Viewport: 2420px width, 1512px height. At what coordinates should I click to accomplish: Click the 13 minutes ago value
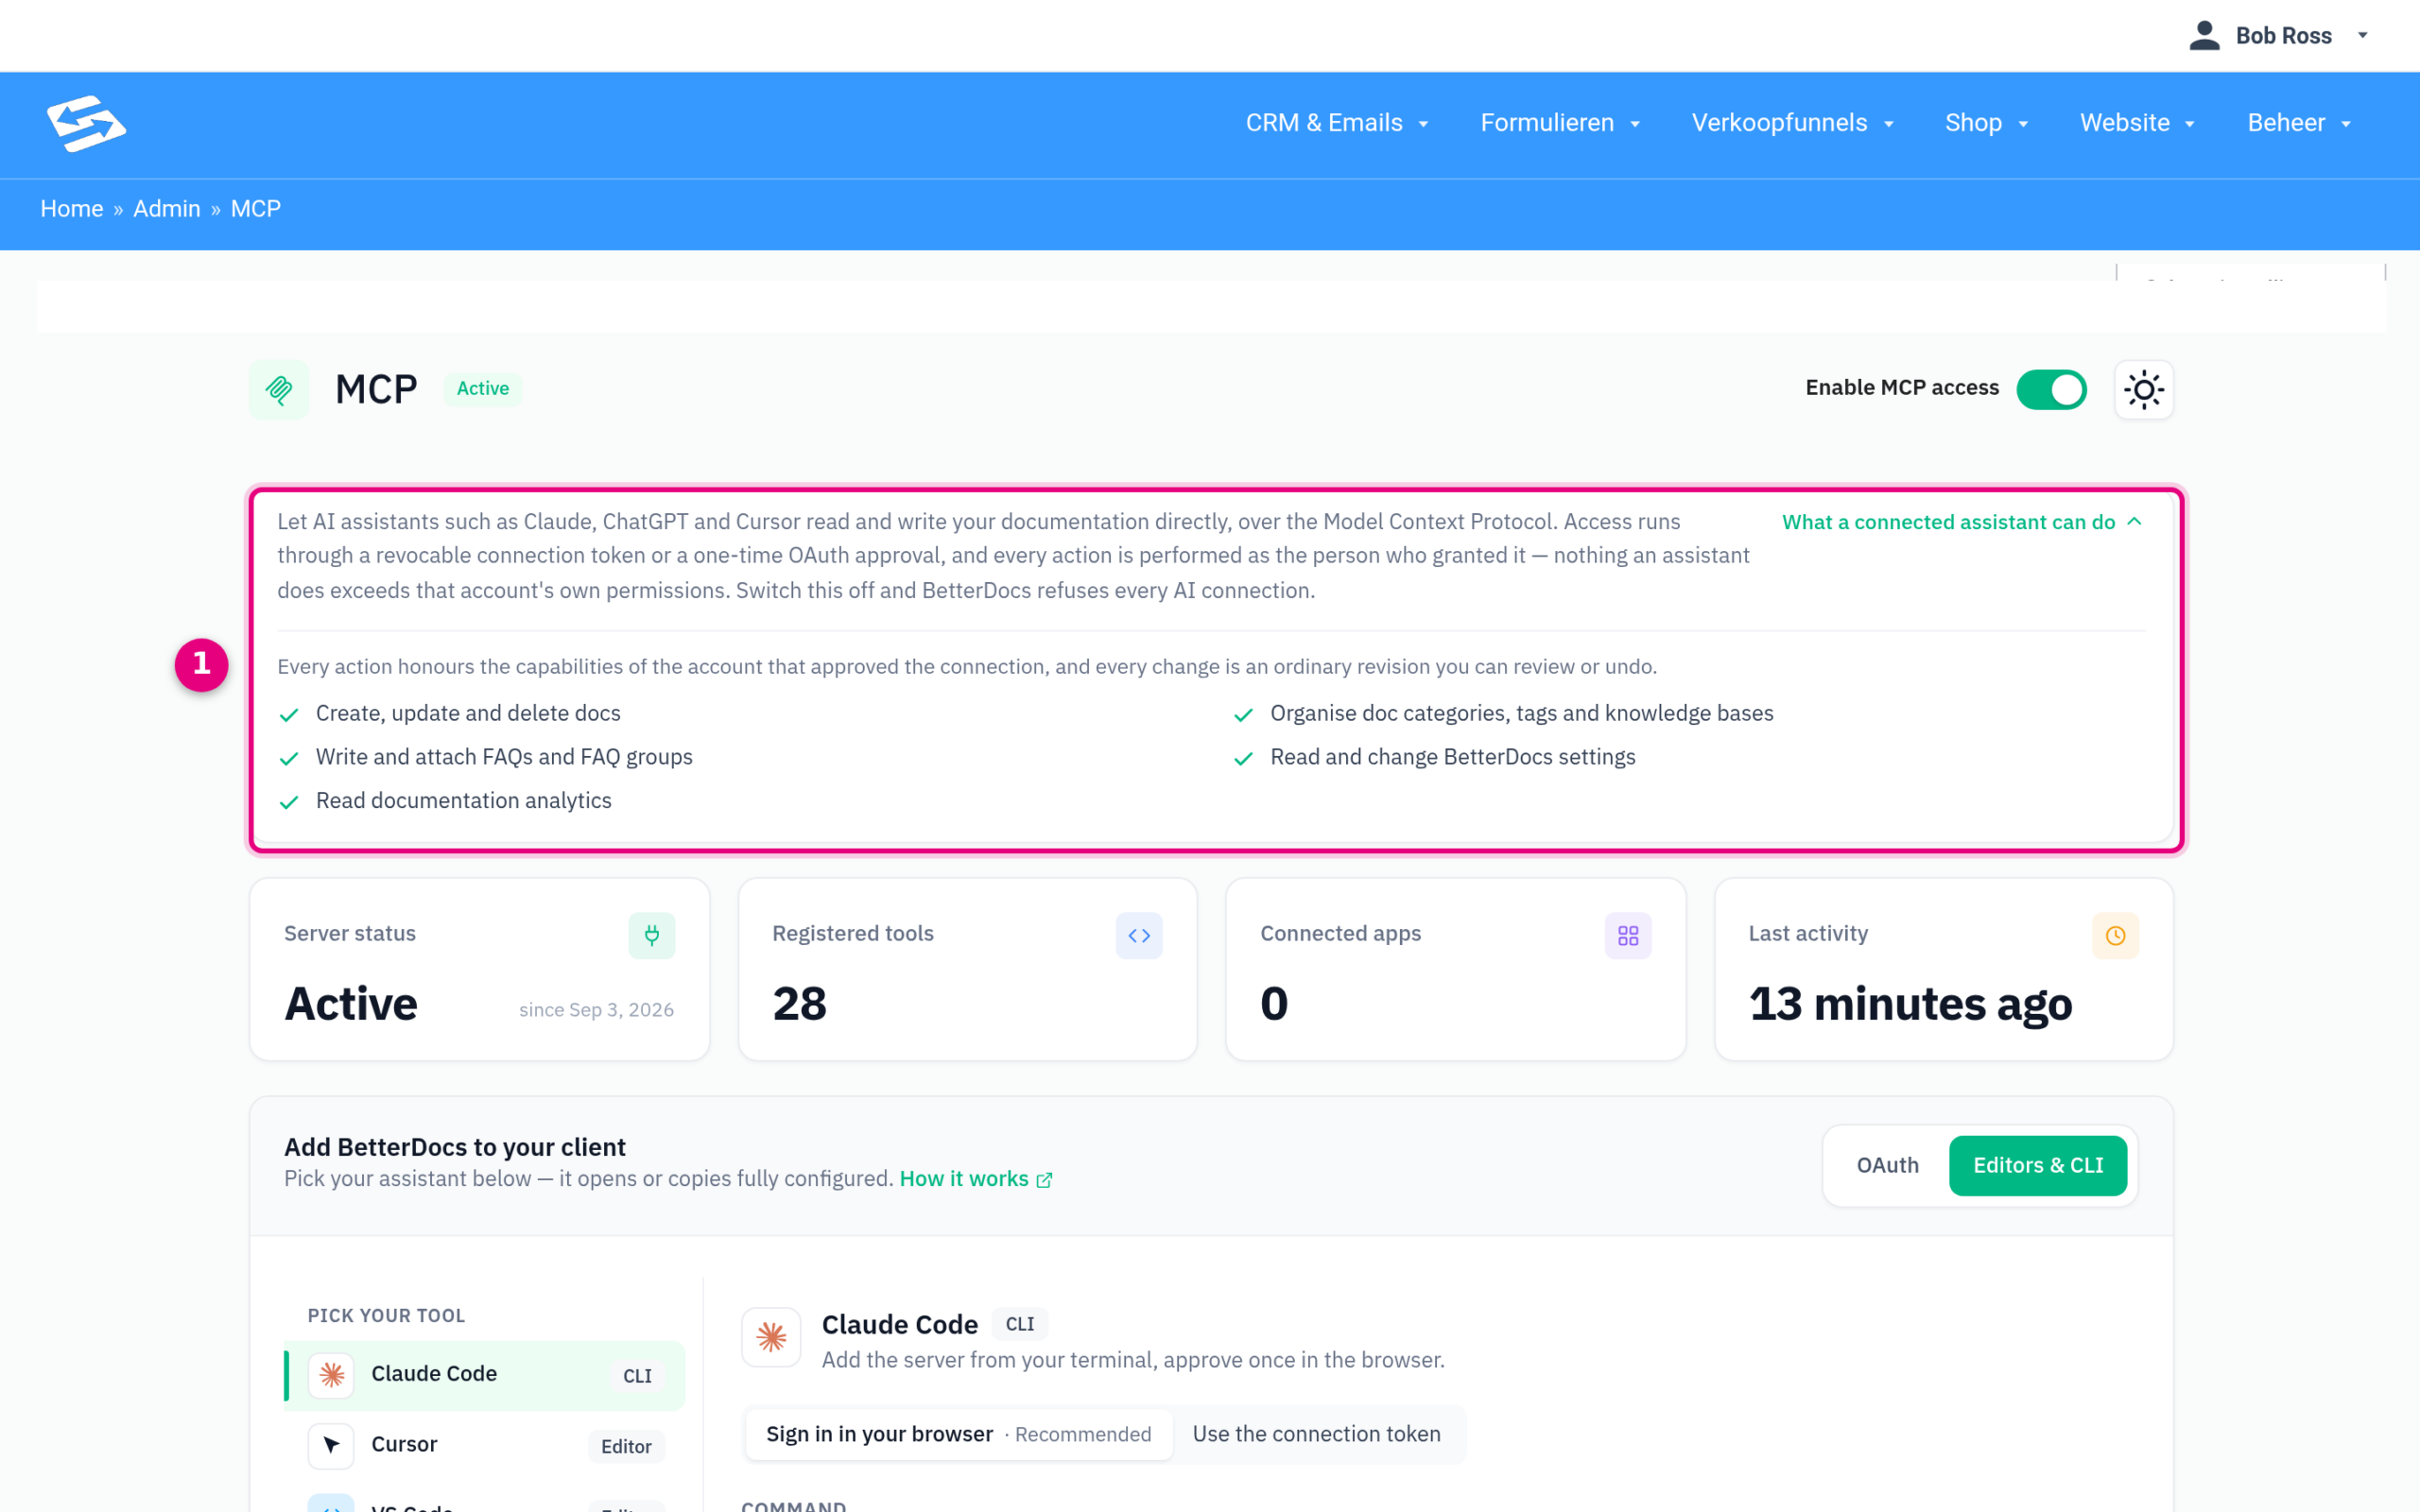(x=1910, y=1004)
